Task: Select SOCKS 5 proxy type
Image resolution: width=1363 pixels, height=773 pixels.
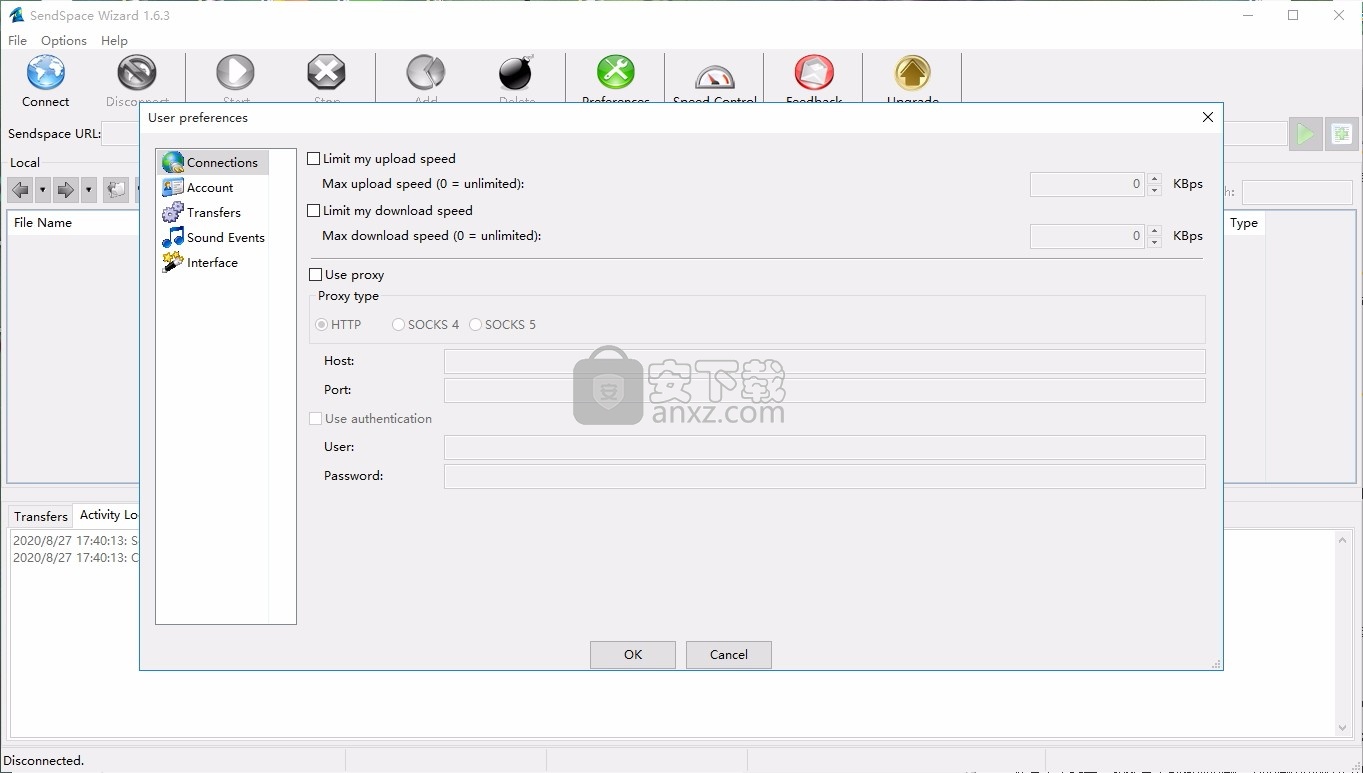Action: [476, 324]
